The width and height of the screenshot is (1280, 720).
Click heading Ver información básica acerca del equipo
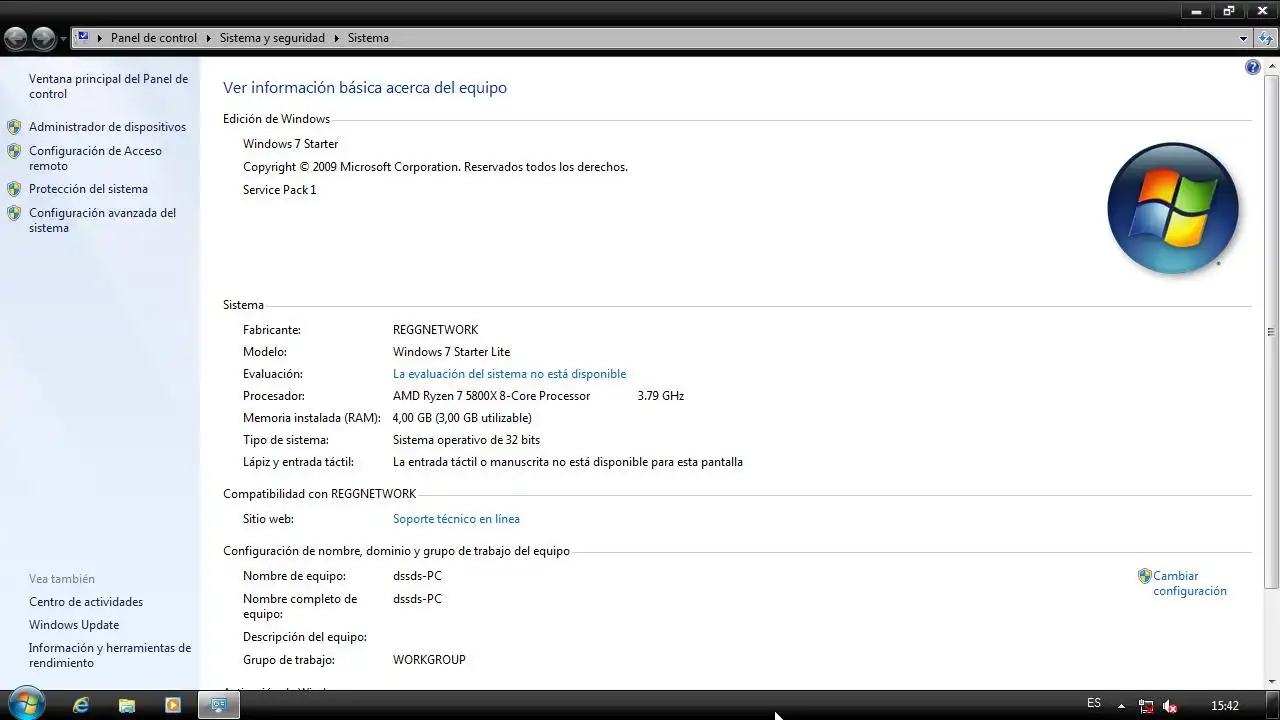pos(365,88)
